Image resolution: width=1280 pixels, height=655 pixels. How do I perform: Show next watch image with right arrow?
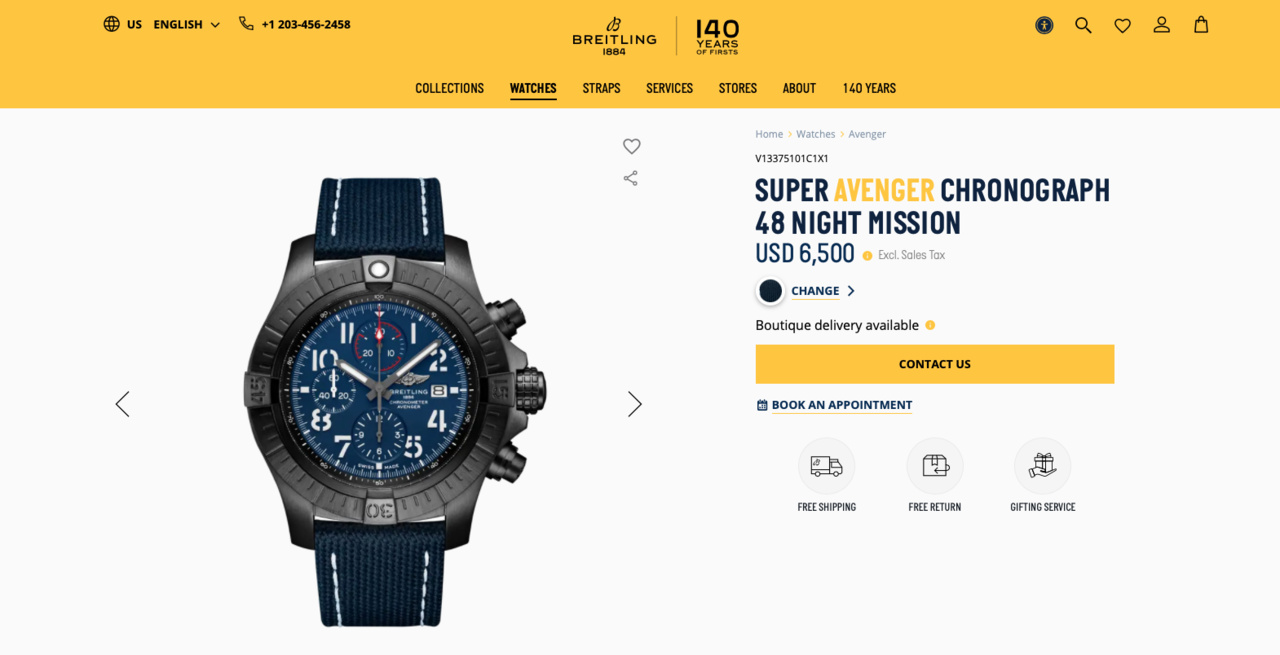point(634,404)
